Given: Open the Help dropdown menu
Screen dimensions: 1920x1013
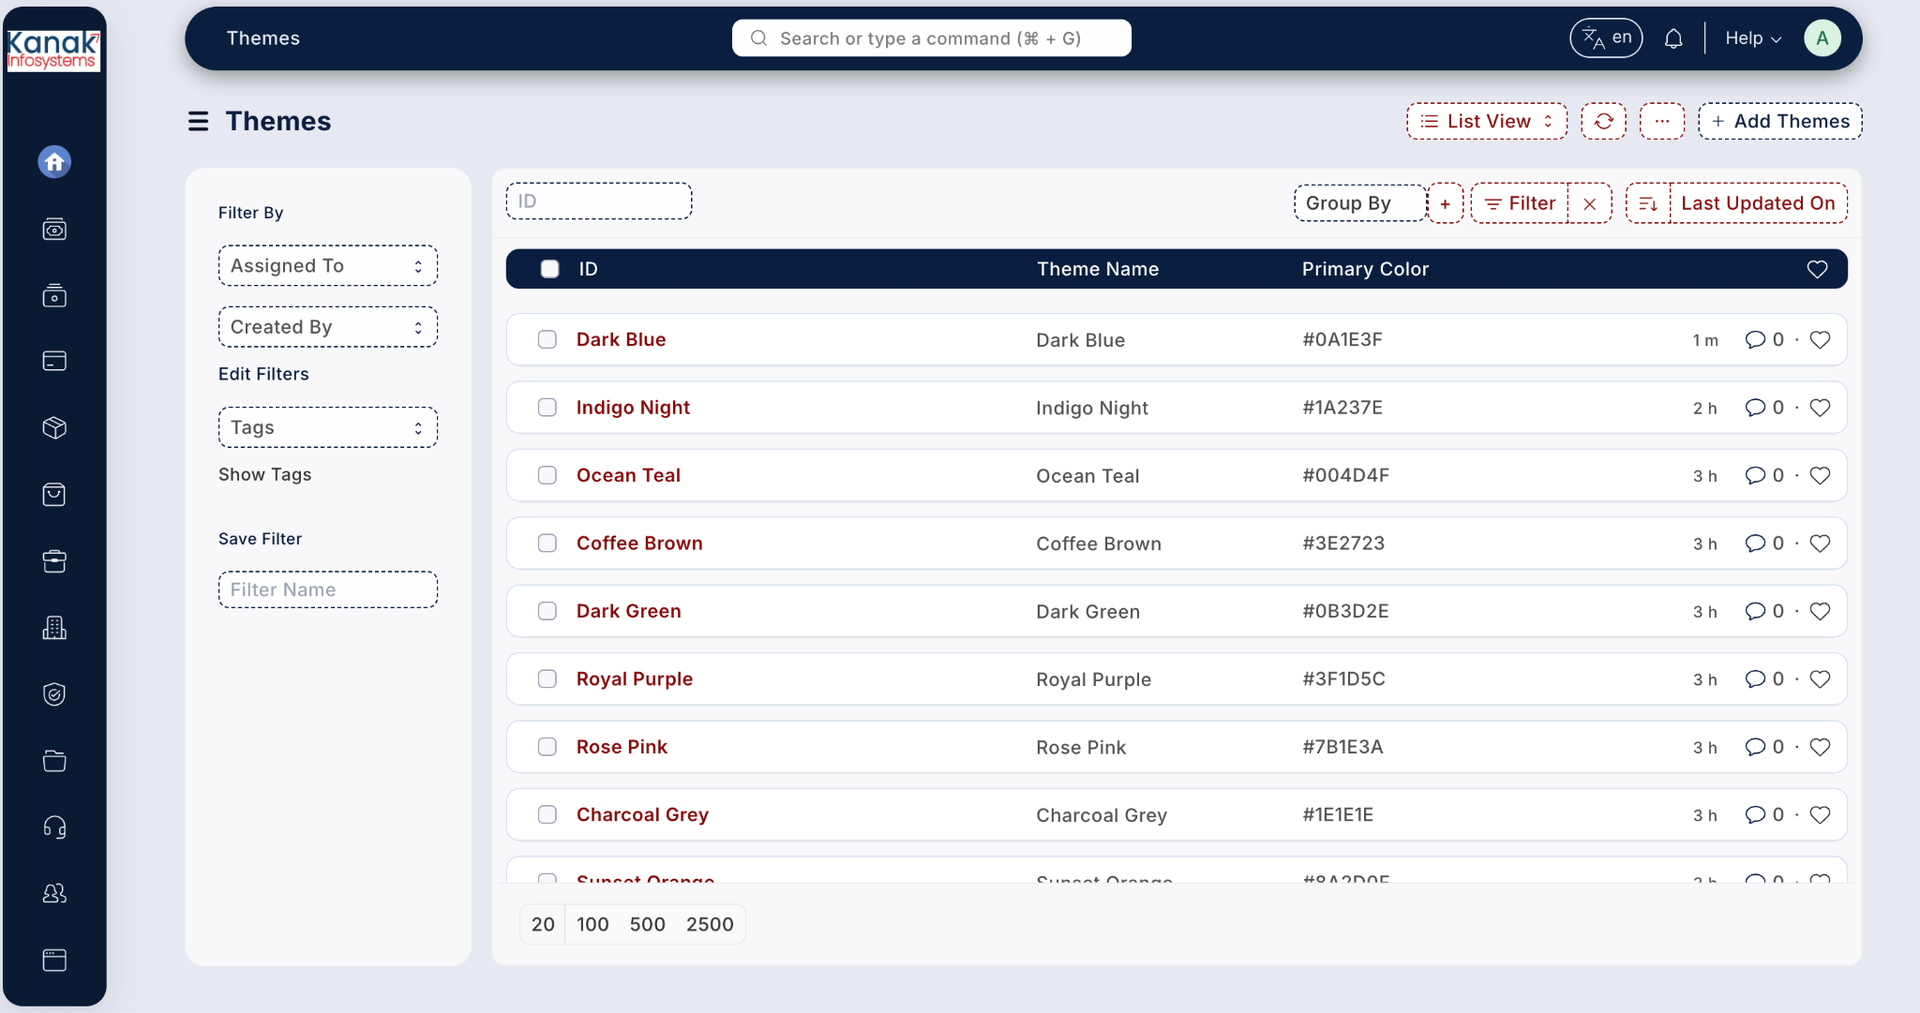Looking at the screenshot, I should (x=1753, y=38).
